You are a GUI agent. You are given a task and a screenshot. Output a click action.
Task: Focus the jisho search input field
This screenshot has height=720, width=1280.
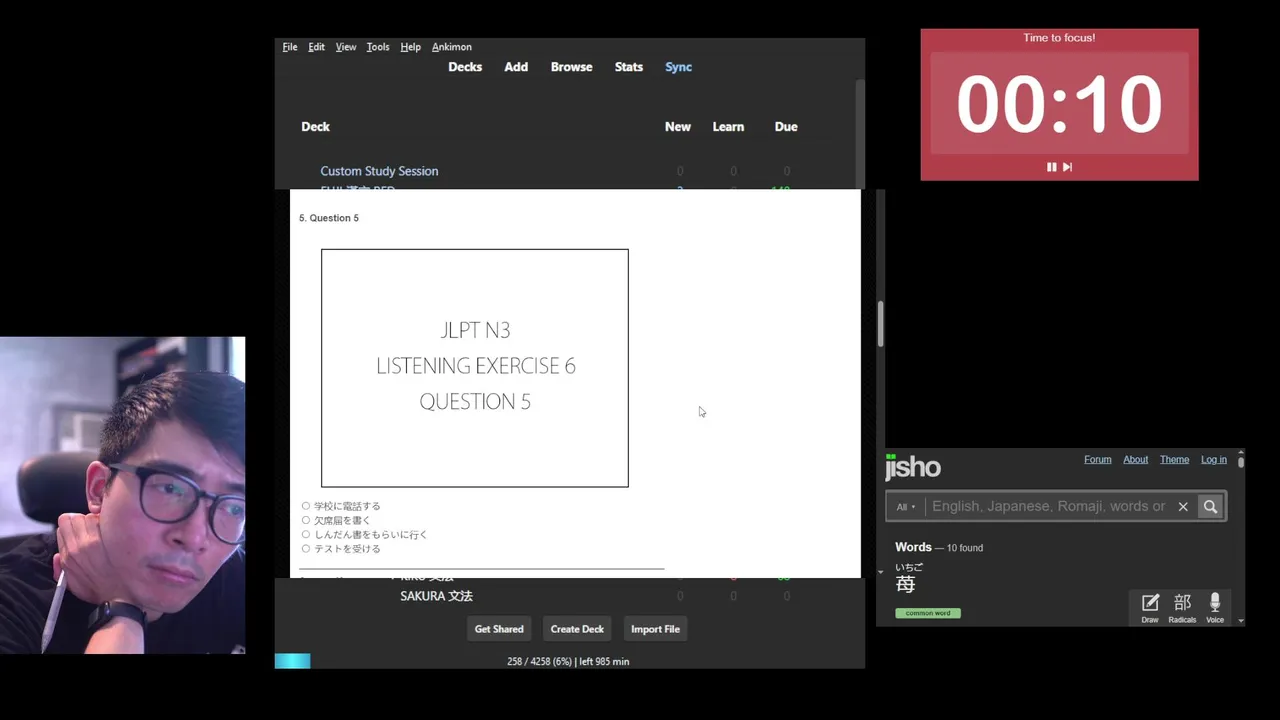1049,506
